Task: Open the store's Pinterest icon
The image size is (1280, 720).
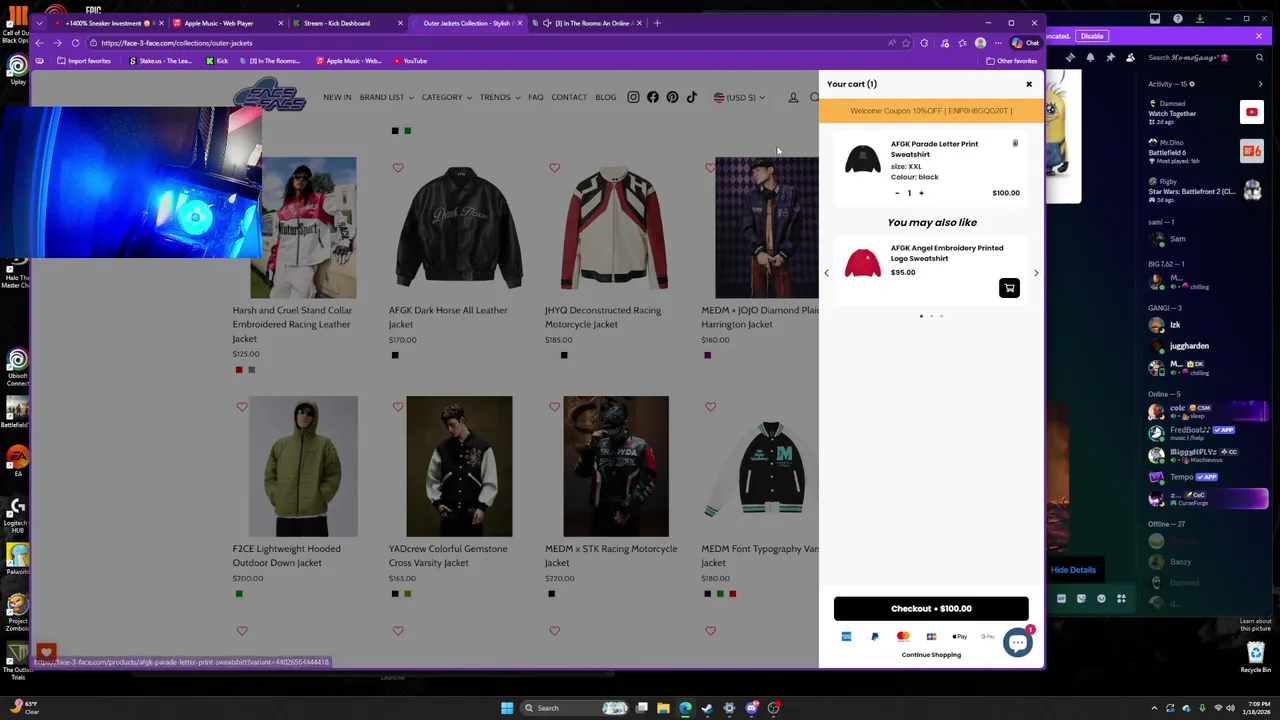Action: 672,97
